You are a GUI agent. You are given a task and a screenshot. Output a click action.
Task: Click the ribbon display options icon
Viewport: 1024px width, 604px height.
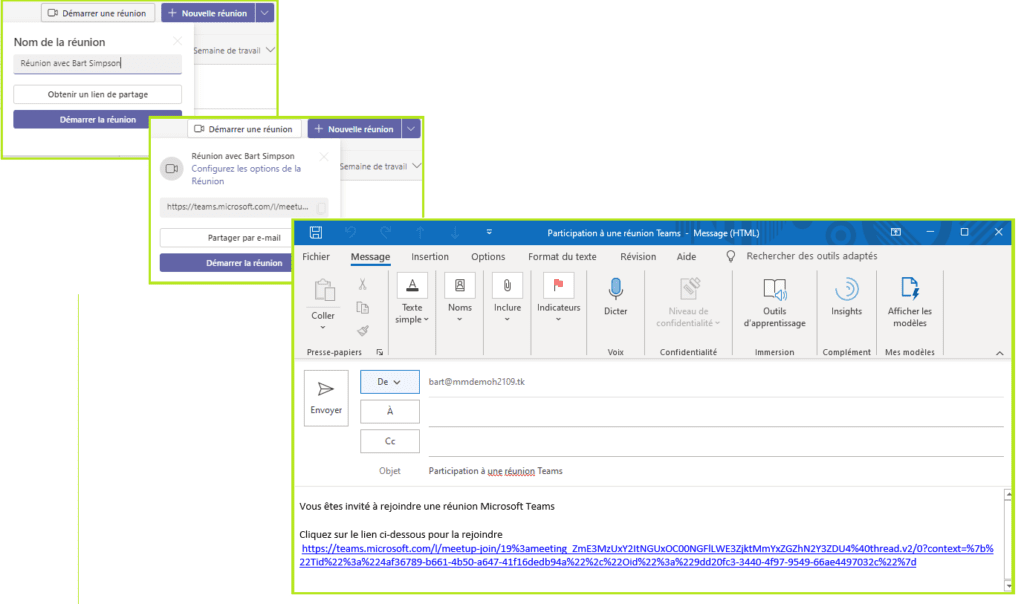click(895, 232)
